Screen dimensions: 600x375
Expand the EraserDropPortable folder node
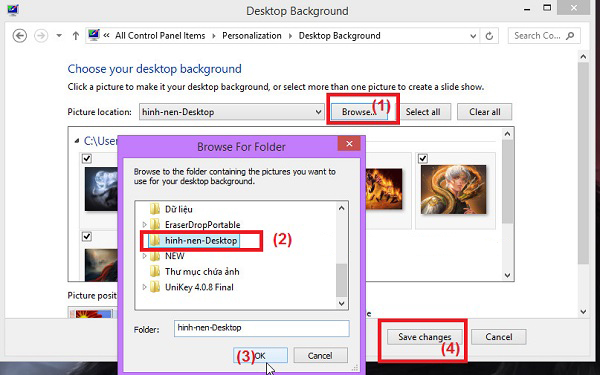144,224
